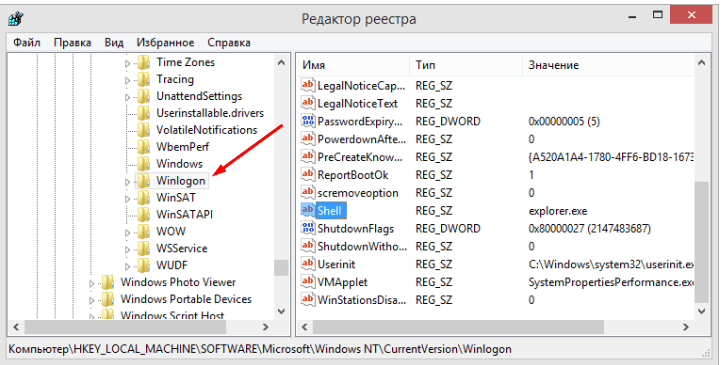The image size is (721, 365).
Task: Click the folder icon of WbemPerf key
Action: click(x=144, y=147)
